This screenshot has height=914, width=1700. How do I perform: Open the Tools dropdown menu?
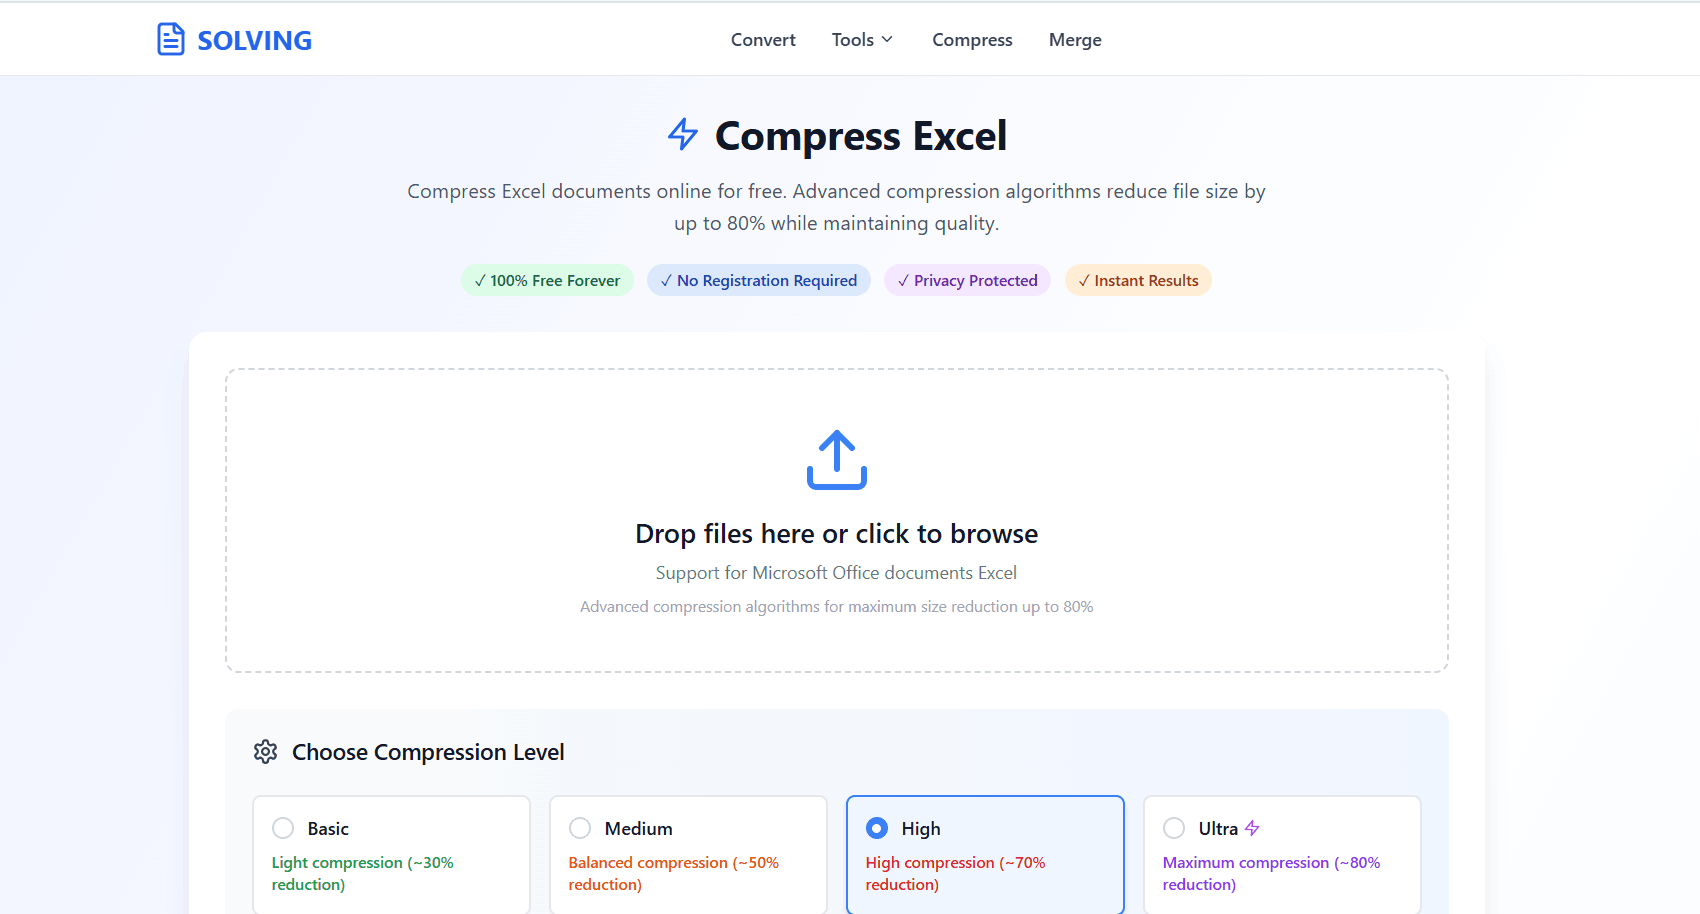point(854,39)
